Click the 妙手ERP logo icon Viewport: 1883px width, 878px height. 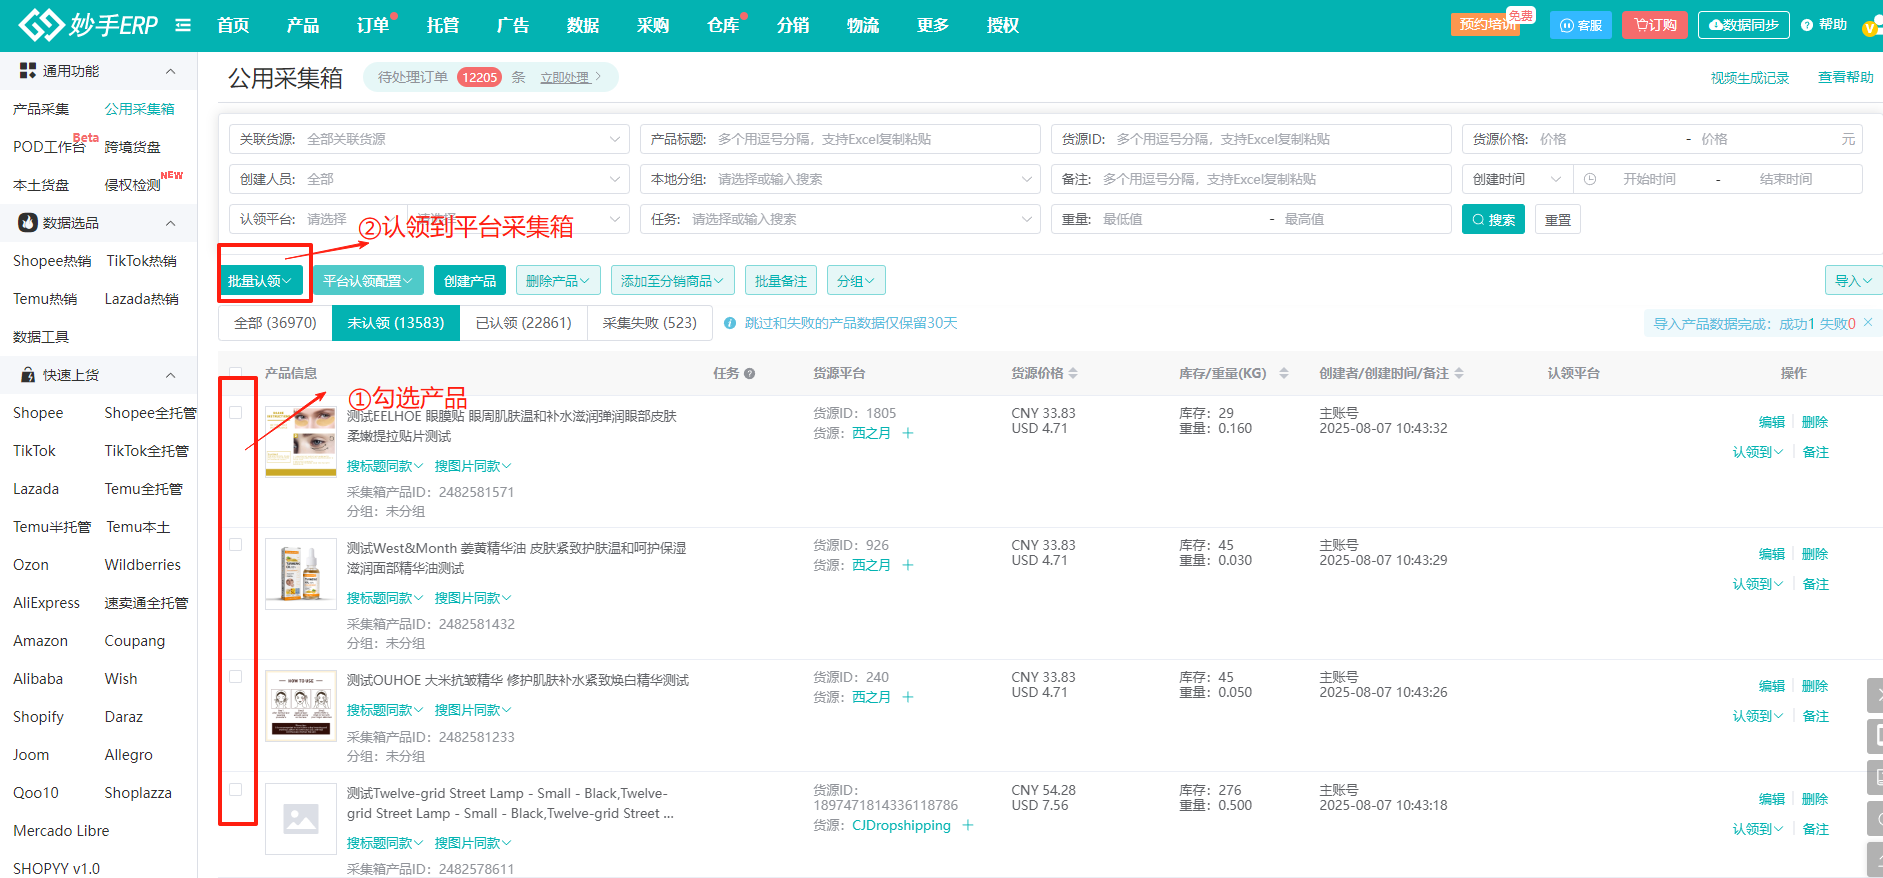click(x=42, y=25)
